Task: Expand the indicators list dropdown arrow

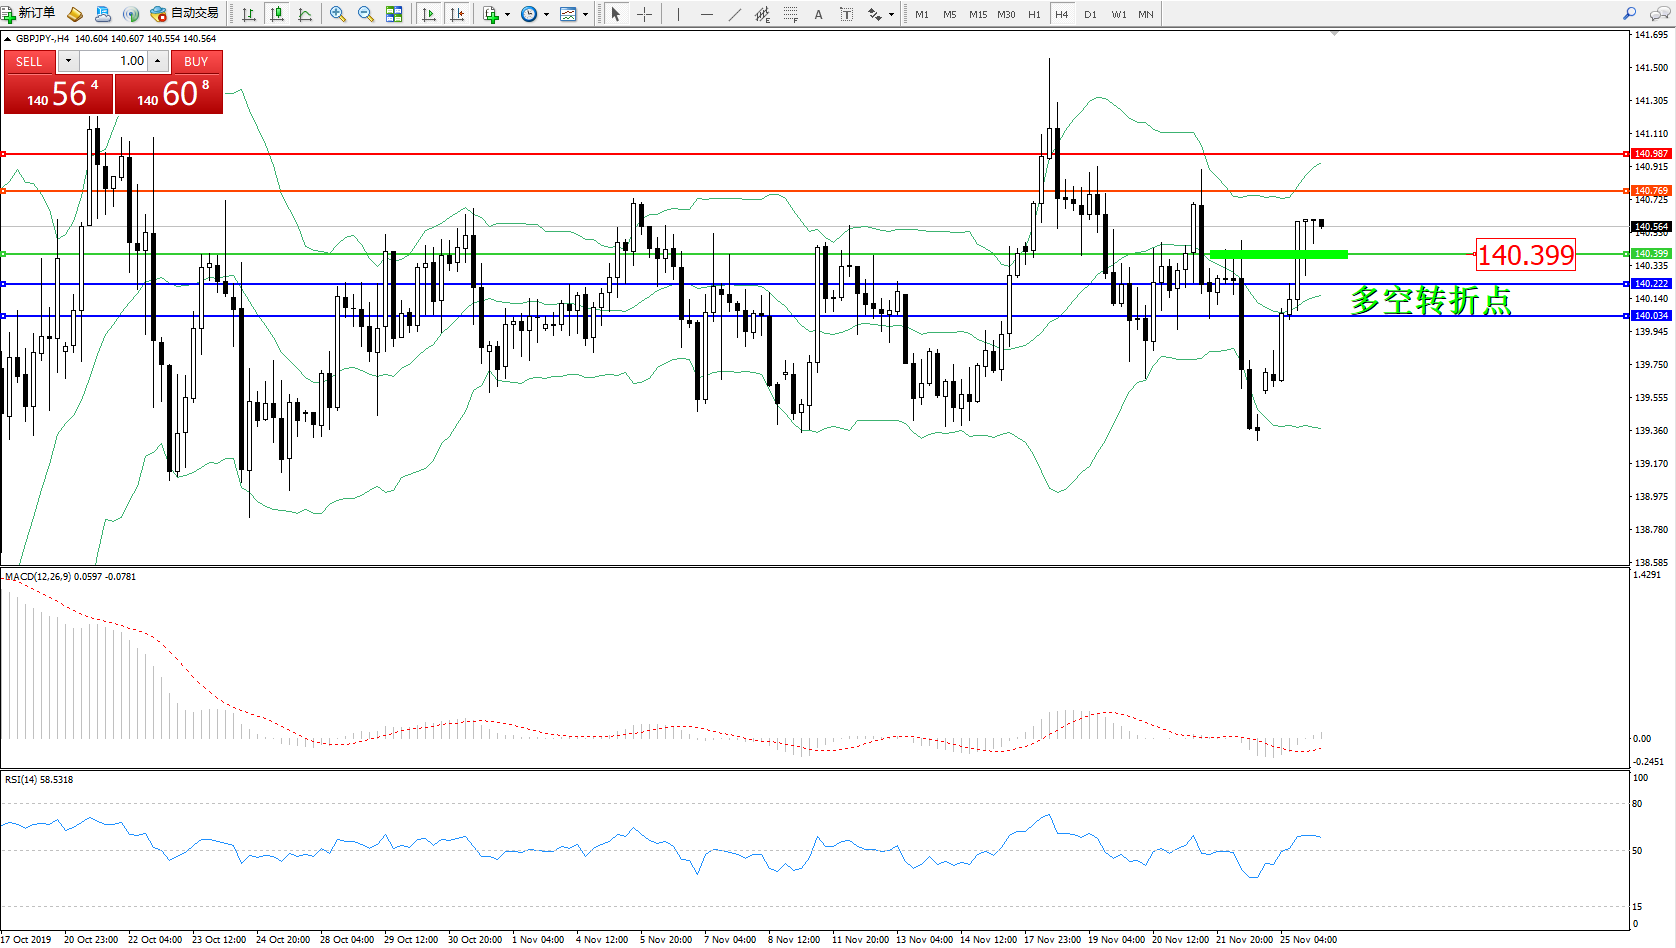Action: coord(507,15)
